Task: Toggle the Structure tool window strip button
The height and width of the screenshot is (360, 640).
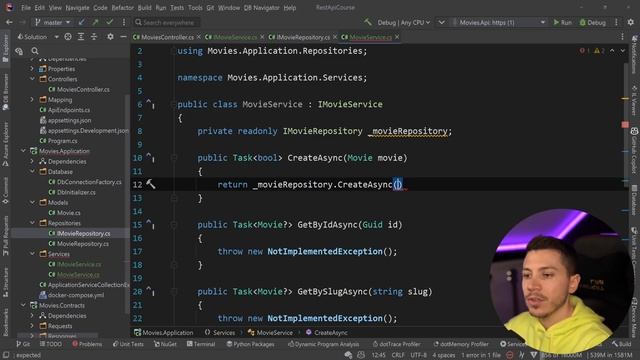Action: coord(5,282)
